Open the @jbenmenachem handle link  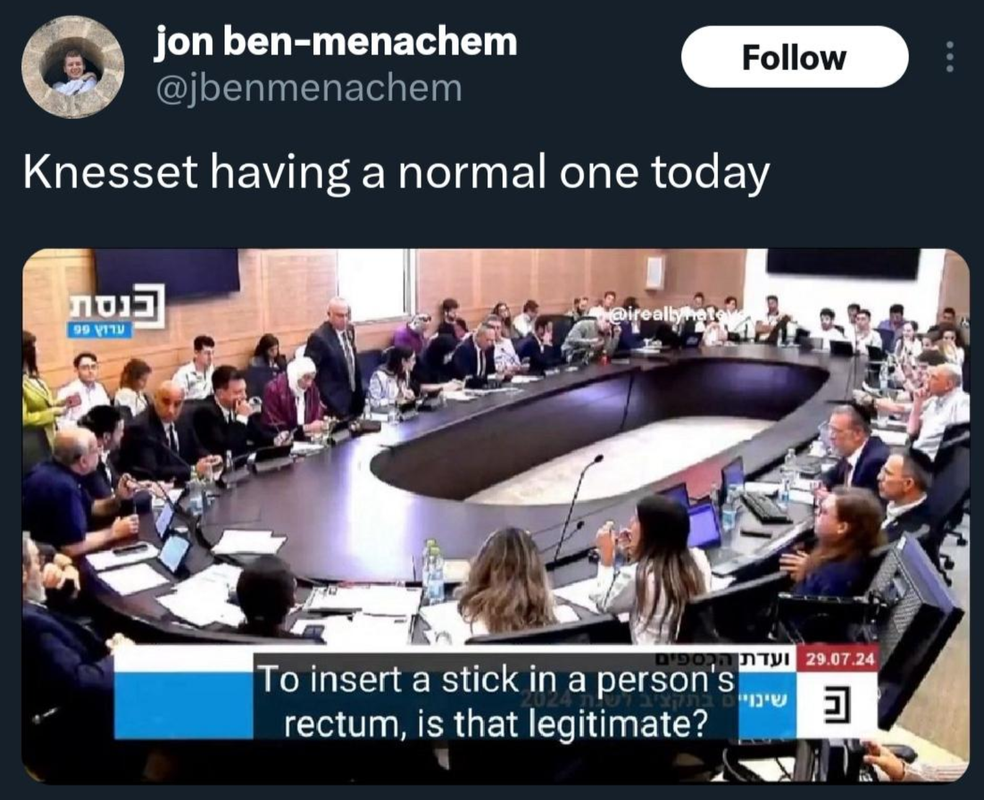tap(309, 88)
